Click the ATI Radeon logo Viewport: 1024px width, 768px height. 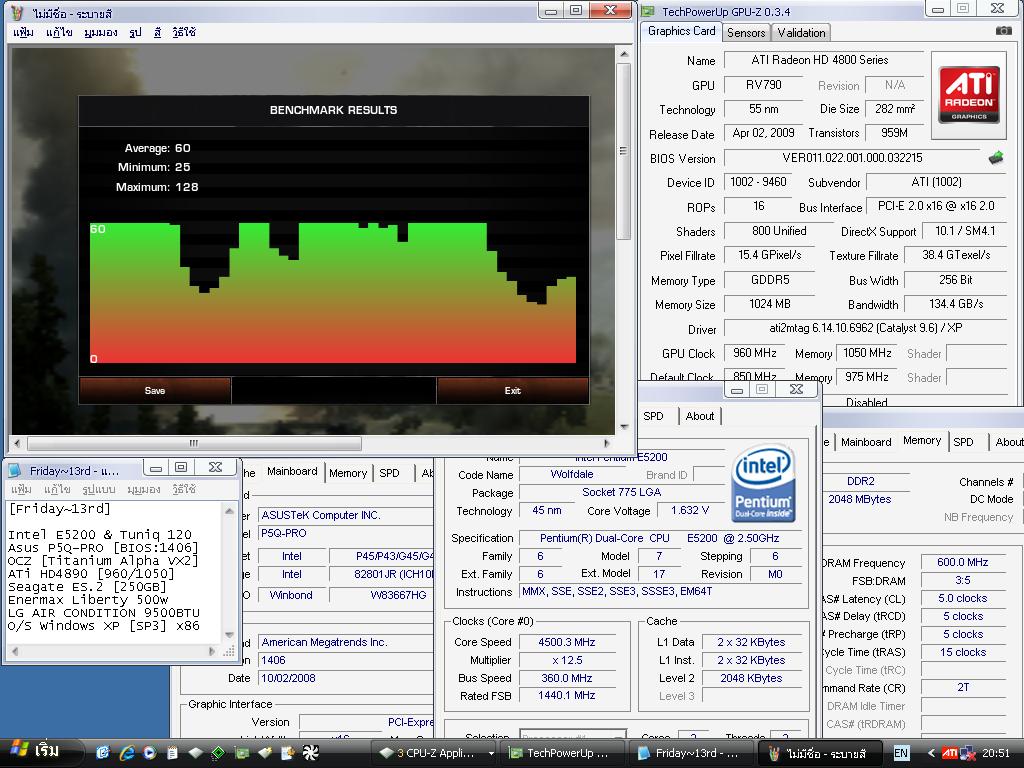pyautogui.click(x=968, y=95)
